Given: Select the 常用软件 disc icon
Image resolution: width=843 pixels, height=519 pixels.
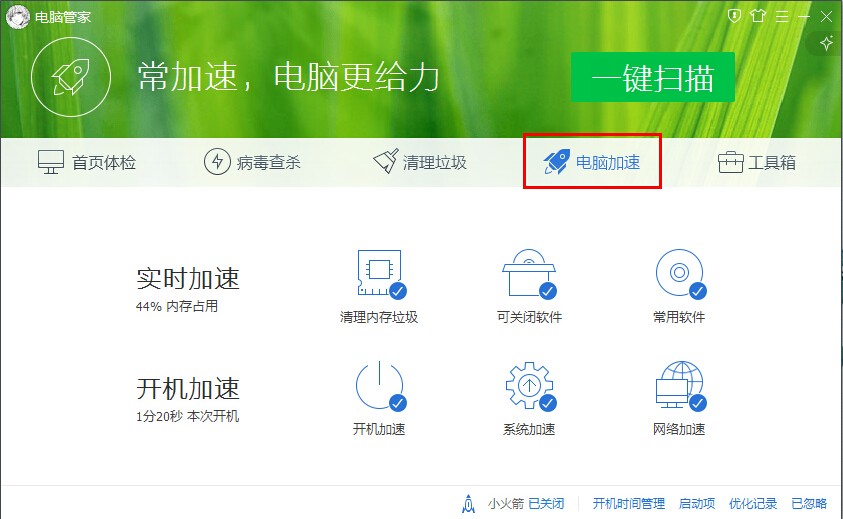Looking at the screenshot, I should pos(679,274).
